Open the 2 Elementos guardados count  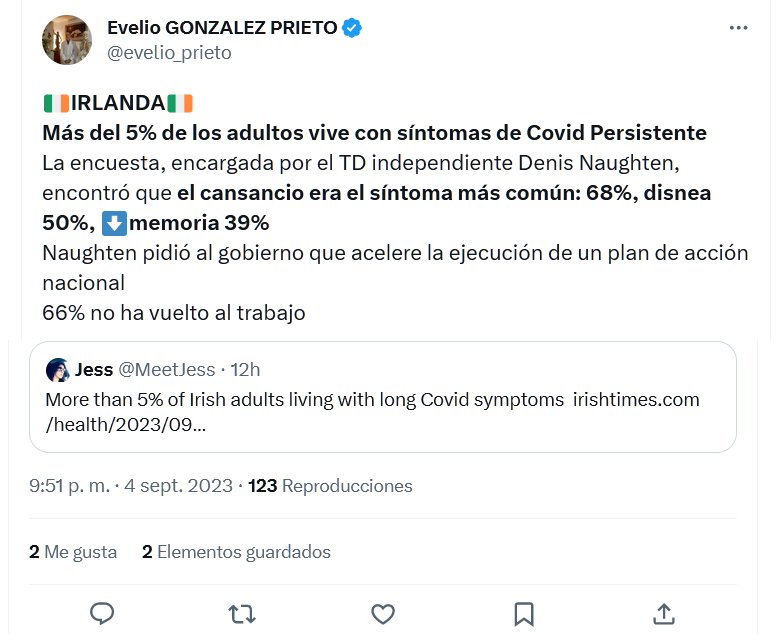(x=236, y=551)
